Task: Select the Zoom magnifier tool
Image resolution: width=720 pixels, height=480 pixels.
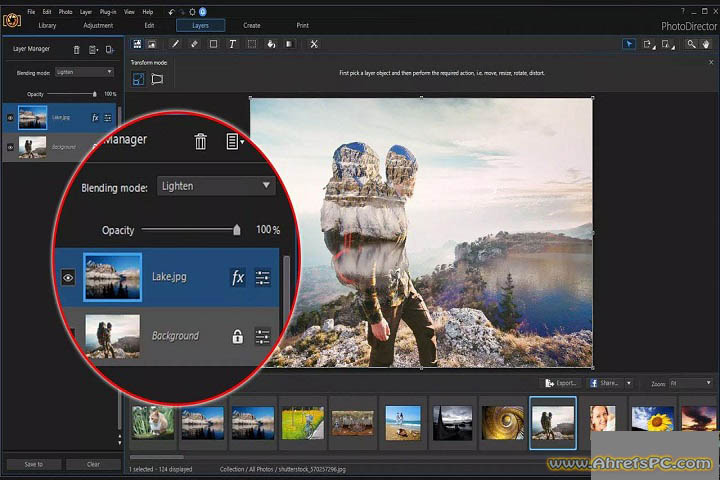Action: tap(691, 44)
